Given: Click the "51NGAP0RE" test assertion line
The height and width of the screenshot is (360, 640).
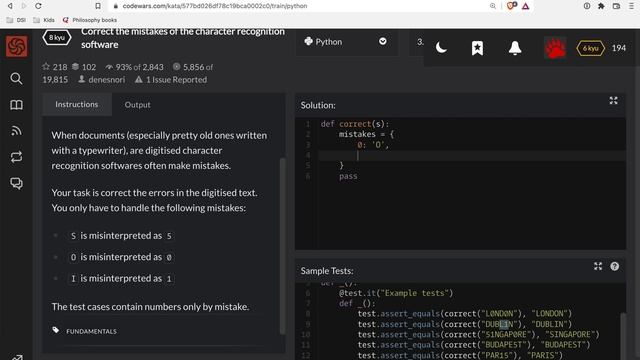Looking at the screenshot, I should click(478, 334).
